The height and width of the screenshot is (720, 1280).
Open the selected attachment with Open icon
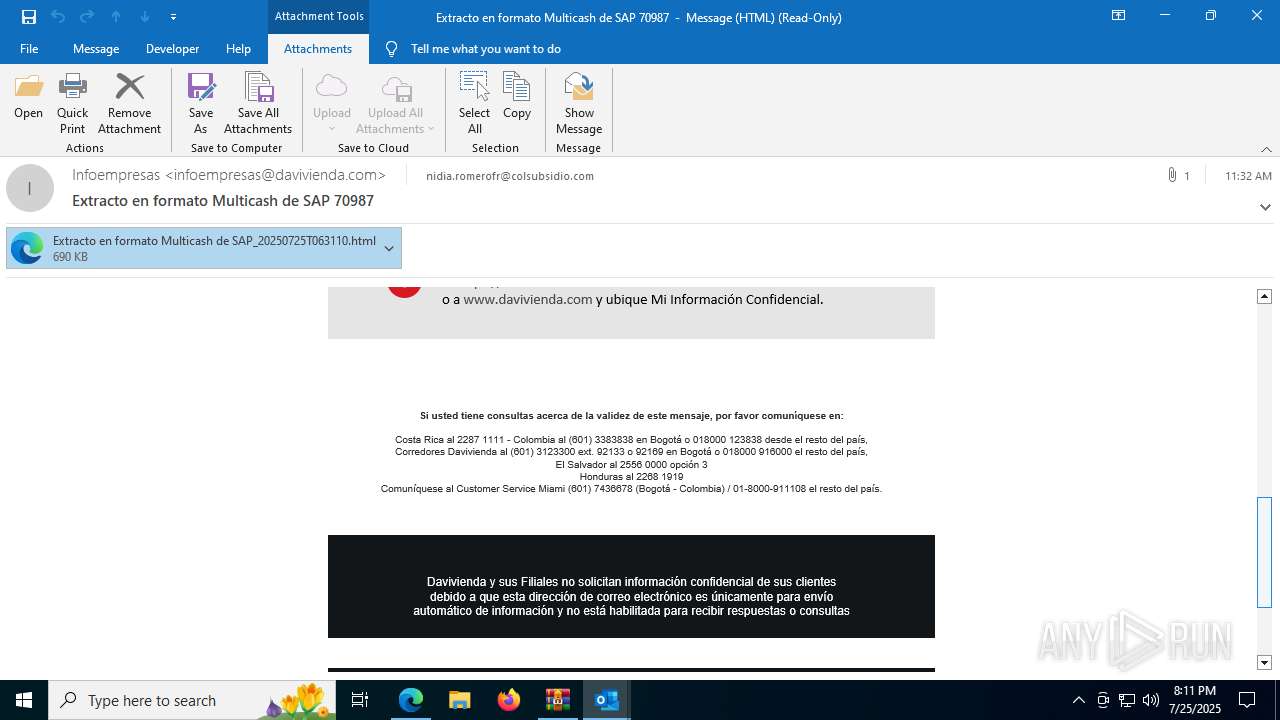tap(28, 96)
